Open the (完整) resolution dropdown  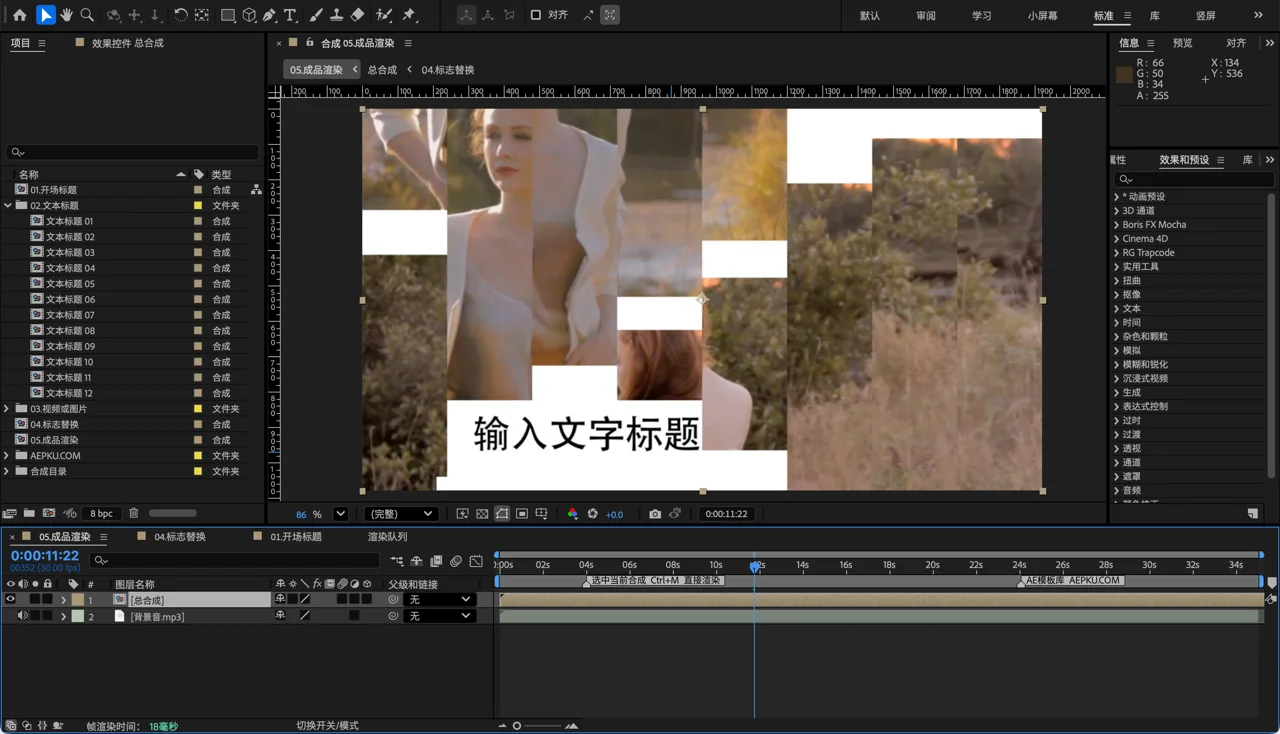401,514
